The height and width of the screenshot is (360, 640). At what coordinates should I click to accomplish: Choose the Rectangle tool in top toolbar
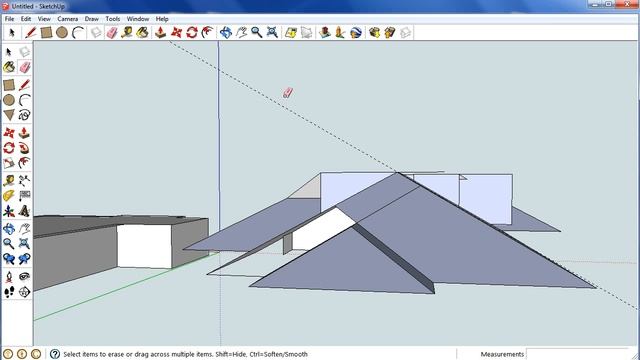coord(46,33)
